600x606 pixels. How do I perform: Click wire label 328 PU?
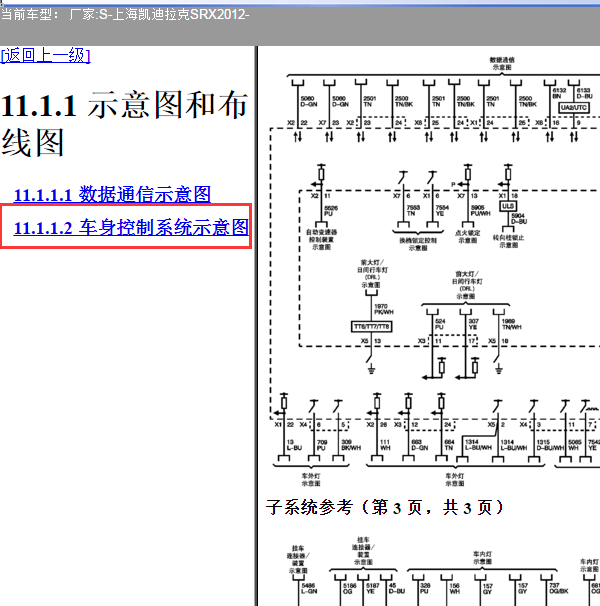(x=425, y=588)
